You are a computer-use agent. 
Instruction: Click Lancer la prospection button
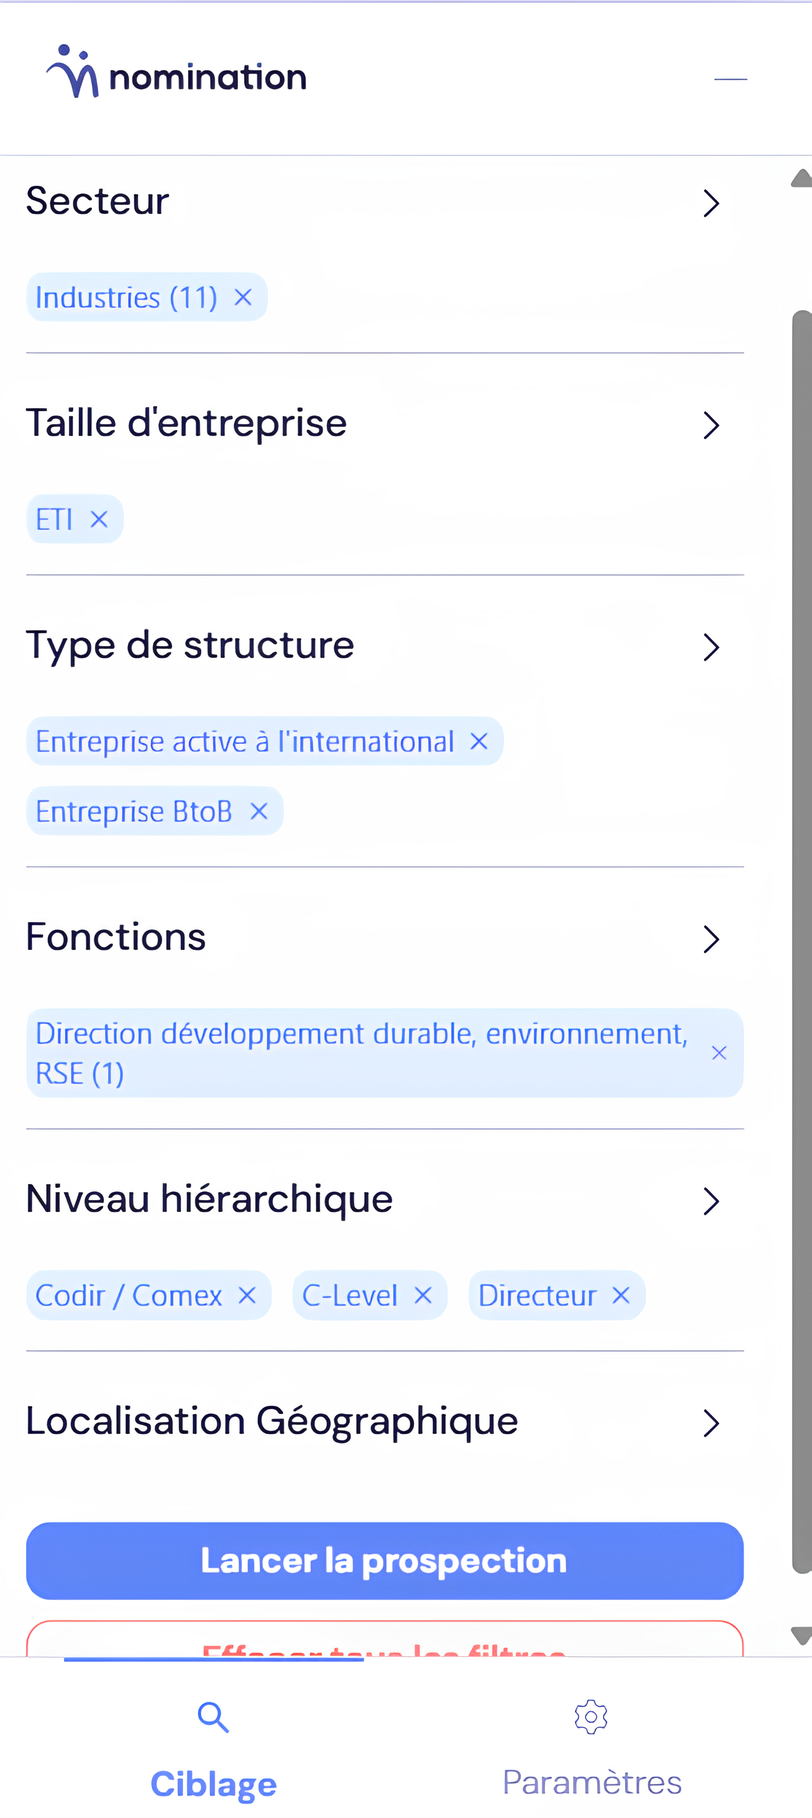click(x=385, y=1560)
